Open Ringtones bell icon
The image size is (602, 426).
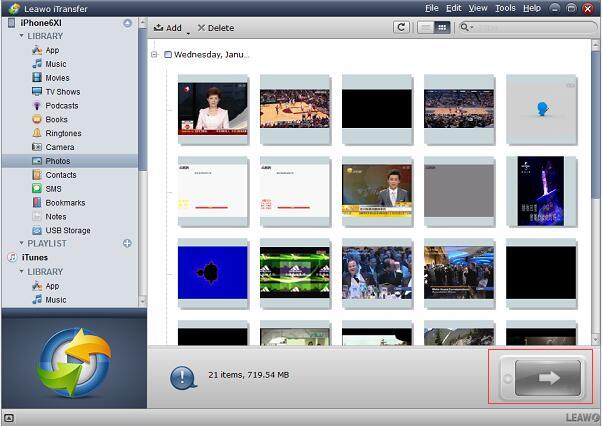(x=37, y=134)
